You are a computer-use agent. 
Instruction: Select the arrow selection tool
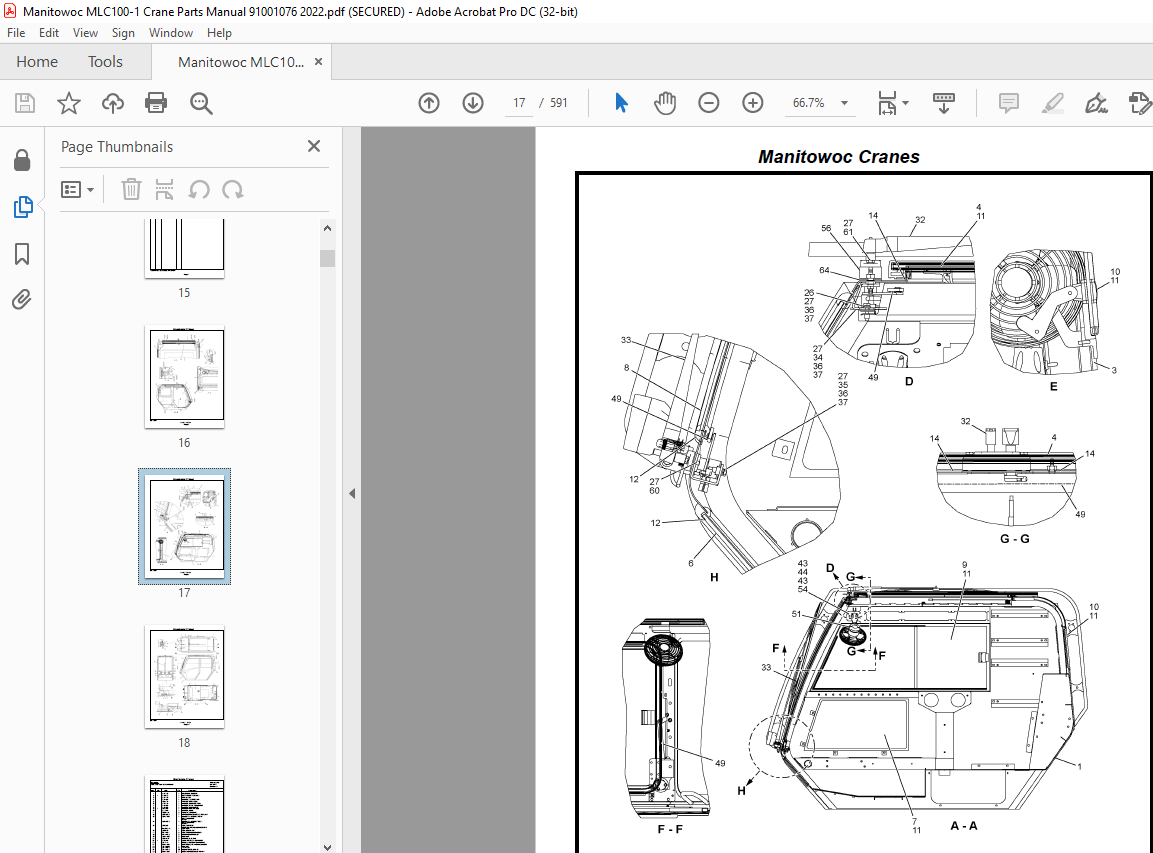pos(621,103)
